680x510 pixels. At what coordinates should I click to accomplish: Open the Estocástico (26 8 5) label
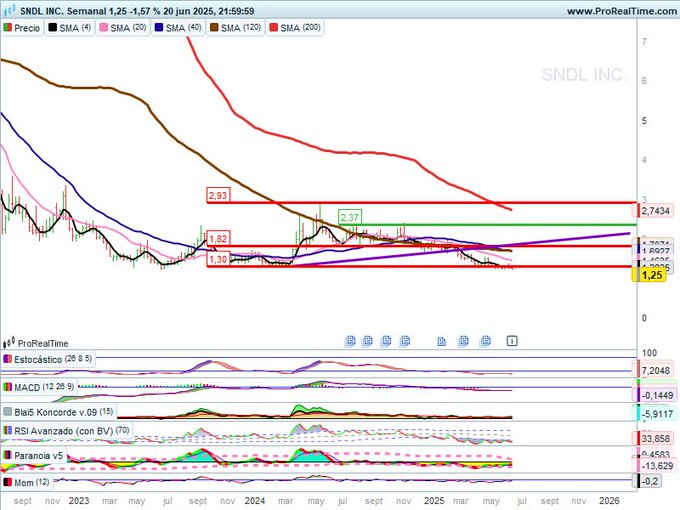coord(53,360)
